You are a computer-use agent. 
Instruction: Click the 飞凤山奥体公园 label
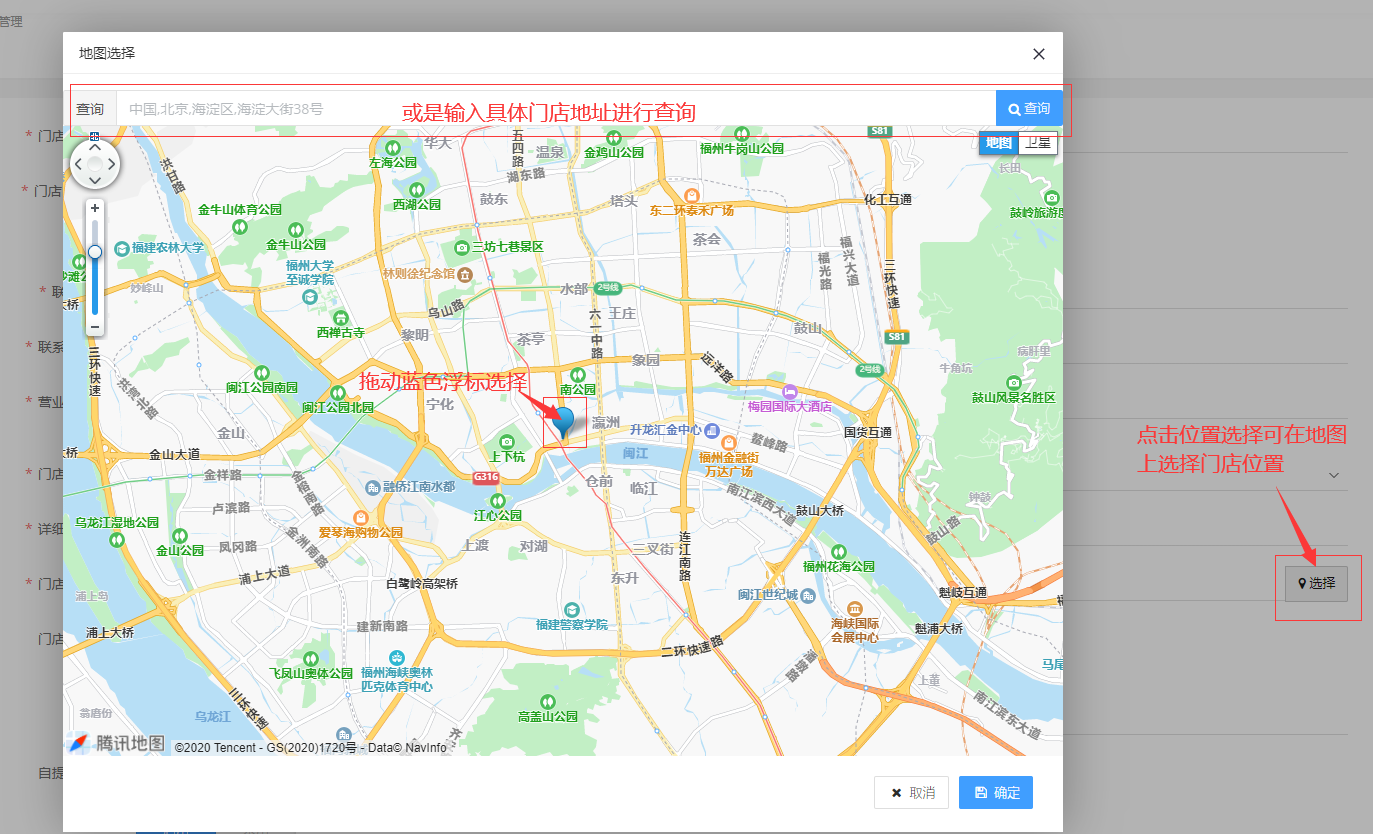[x=311, y=673]
